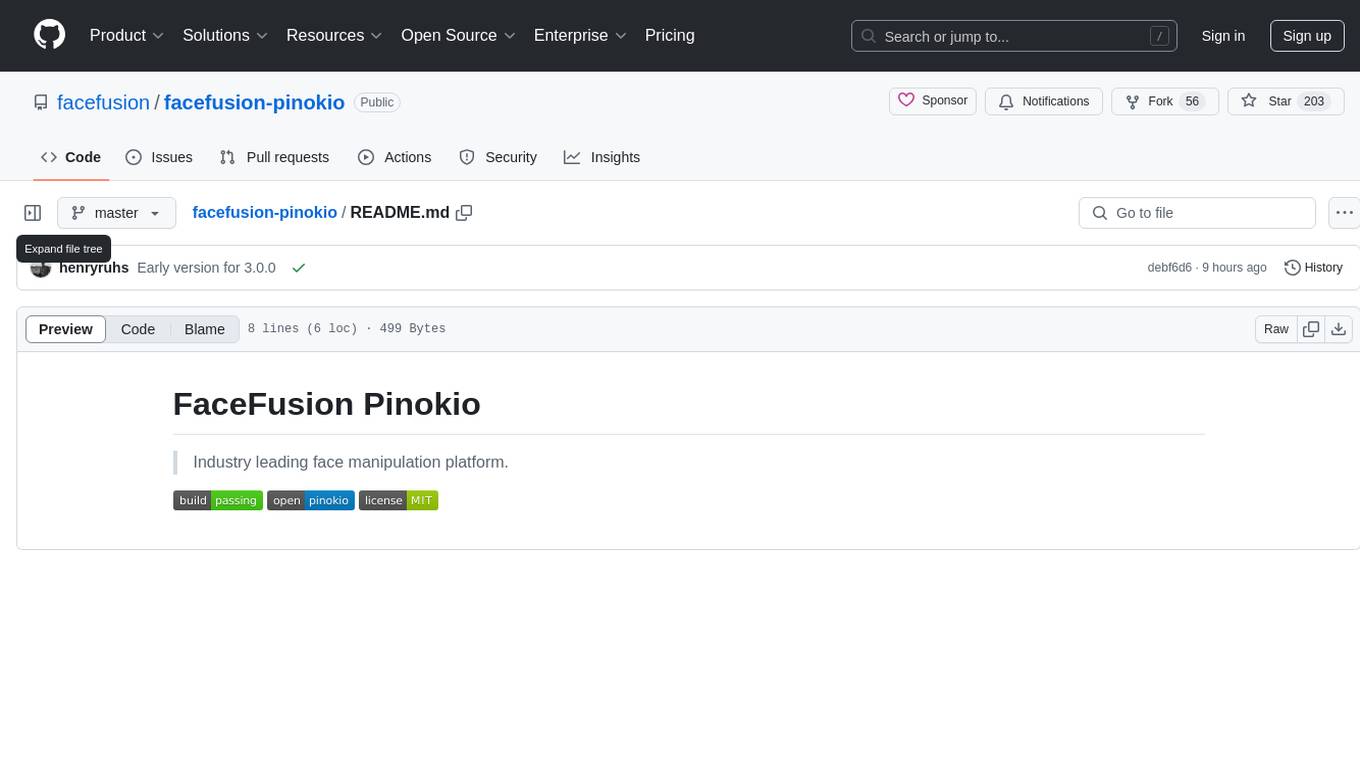
Task: Expand the Resources menu
Action: click(334, 35)
